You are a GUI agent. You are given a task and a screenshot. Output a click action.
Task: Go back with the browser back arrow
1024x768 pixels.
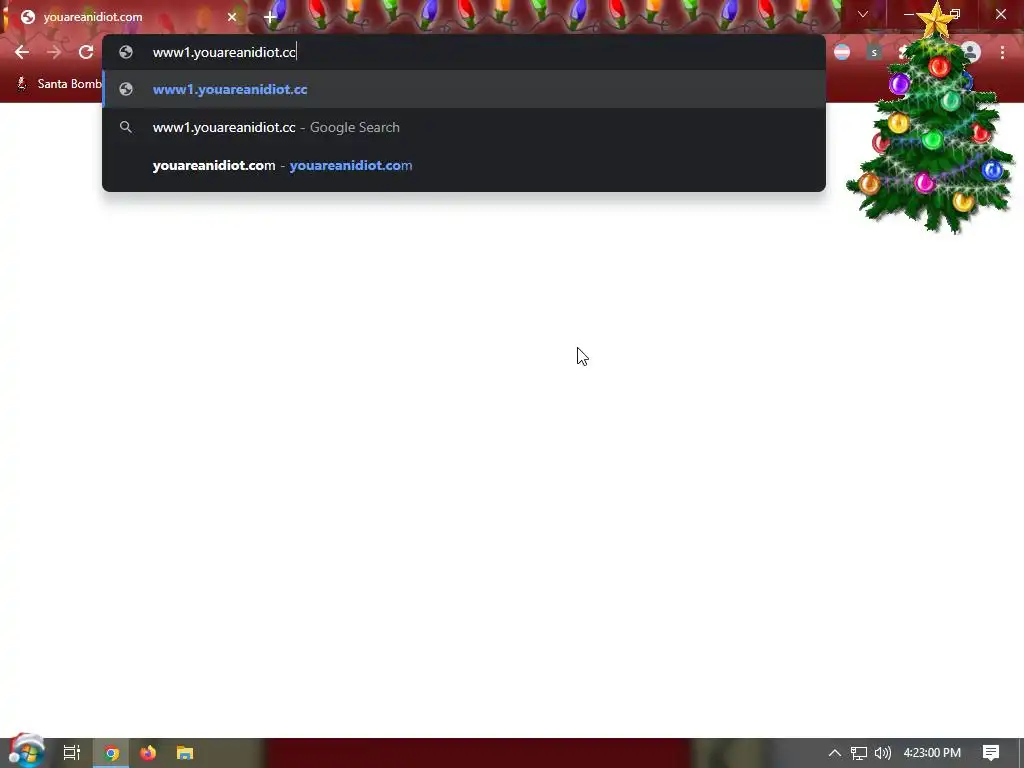22,52
